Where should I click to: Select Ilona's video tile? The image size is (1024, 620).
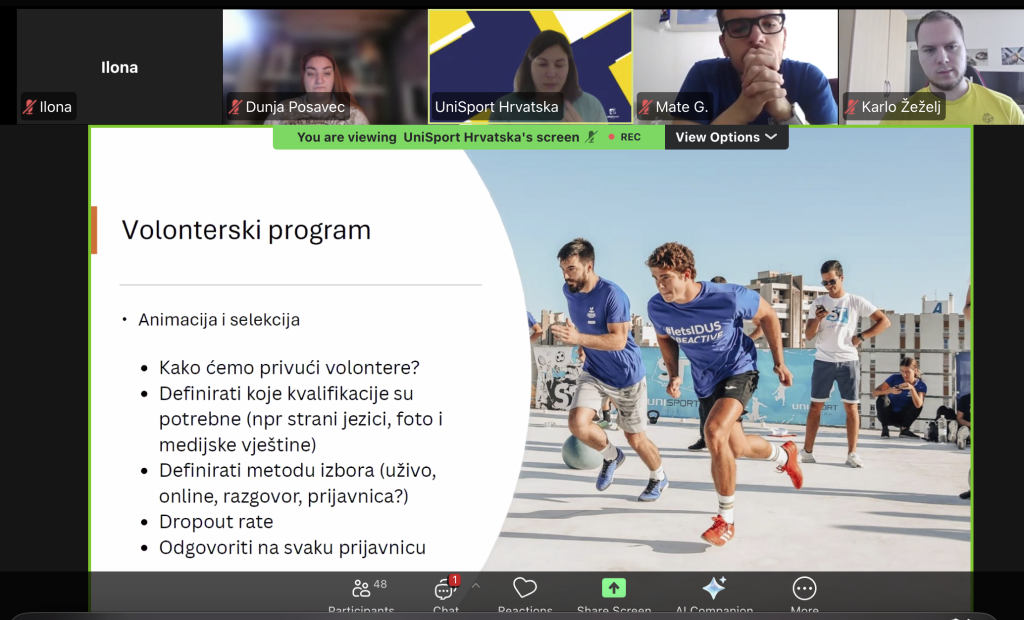click(119, 60)
